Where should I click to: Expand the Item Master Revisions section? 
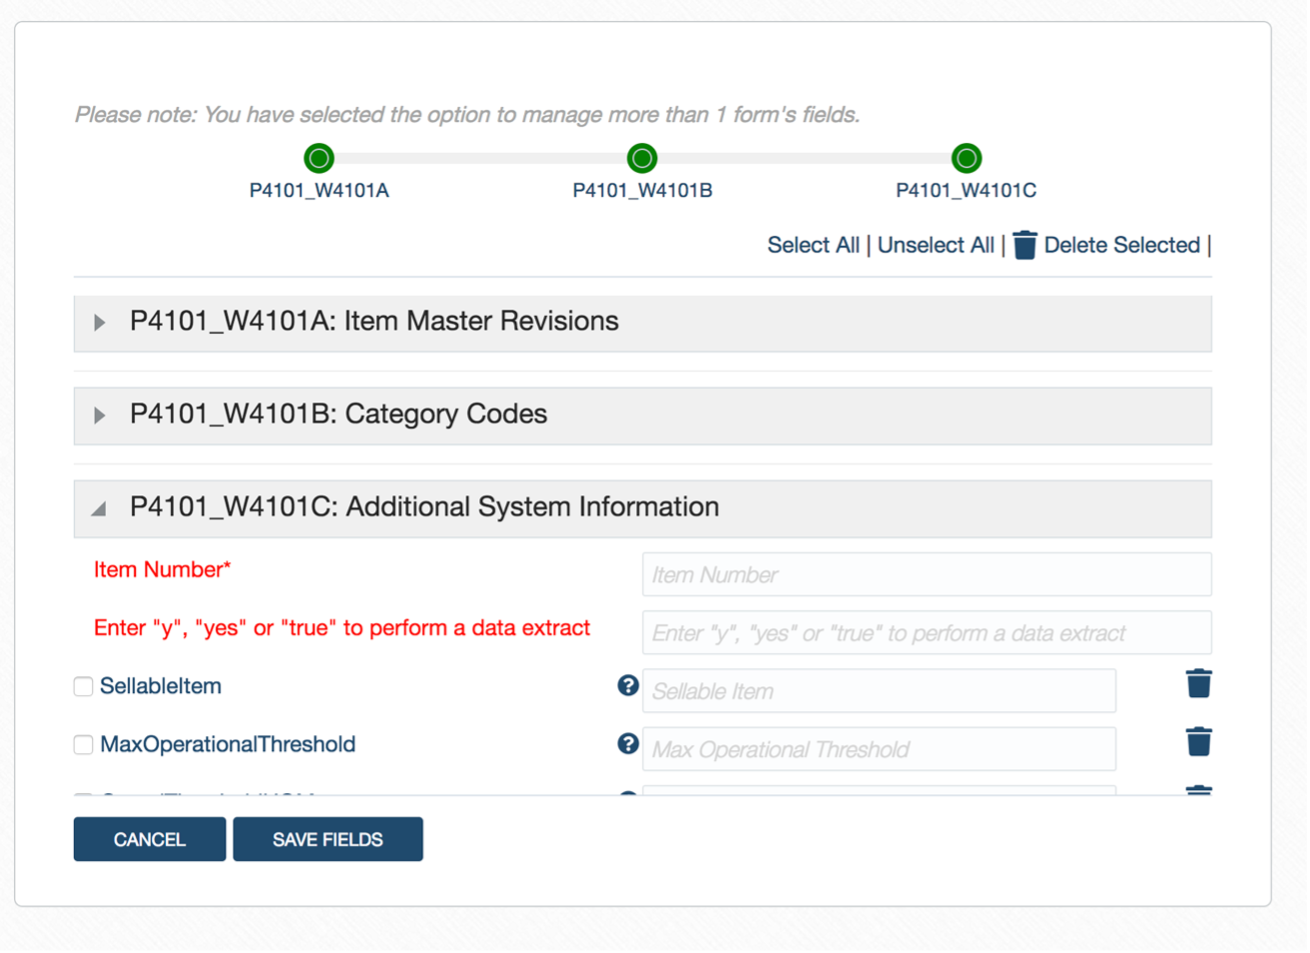click(x=98, y=322)
